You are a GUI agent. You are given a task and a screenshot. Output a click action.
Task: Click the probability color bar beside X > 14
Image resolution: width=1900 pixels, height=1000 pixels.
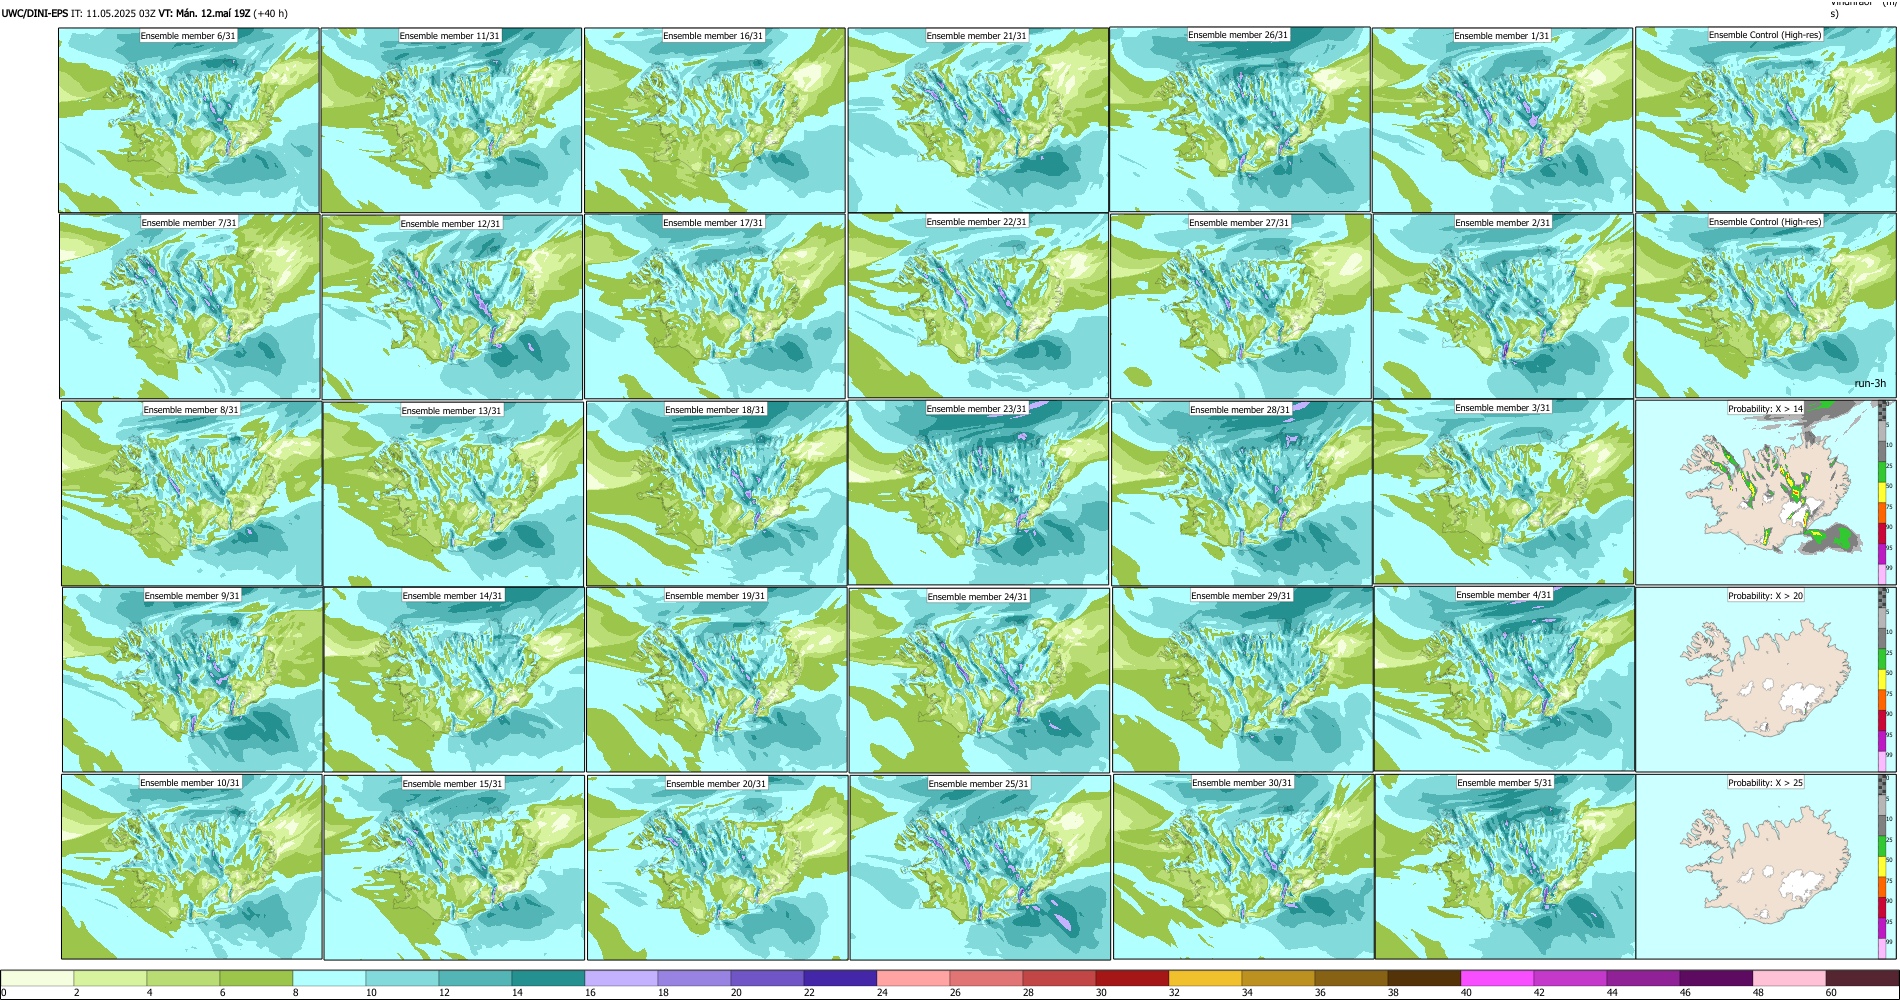point(1884,492)
